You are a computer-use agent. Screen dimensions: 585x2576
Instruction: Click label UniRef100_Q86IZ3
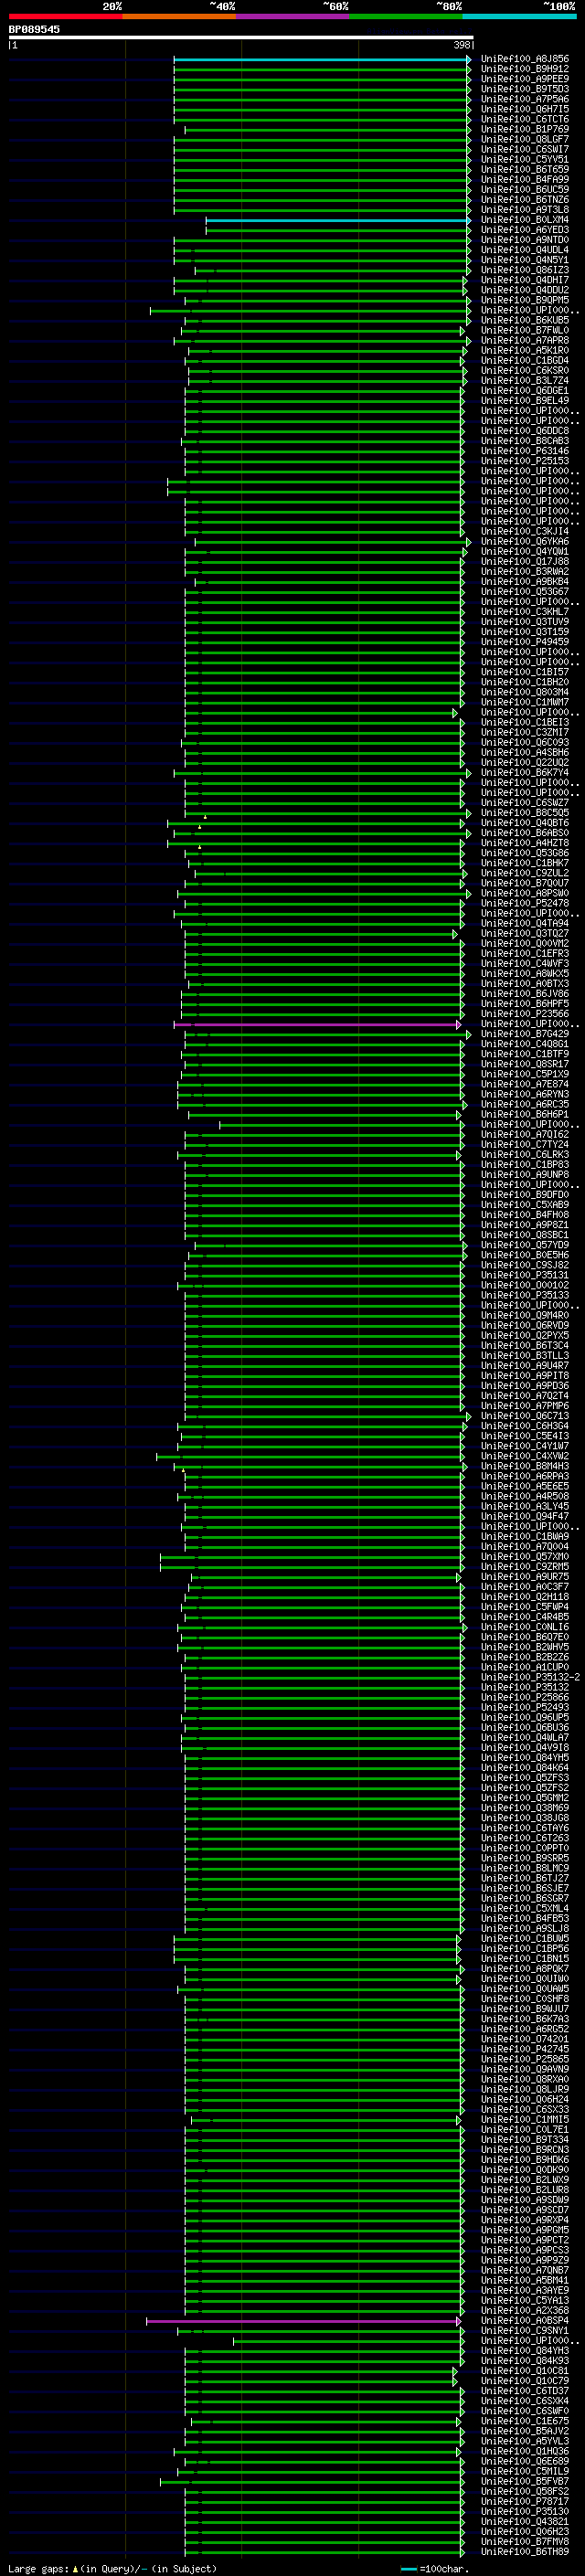coord(525,270)
